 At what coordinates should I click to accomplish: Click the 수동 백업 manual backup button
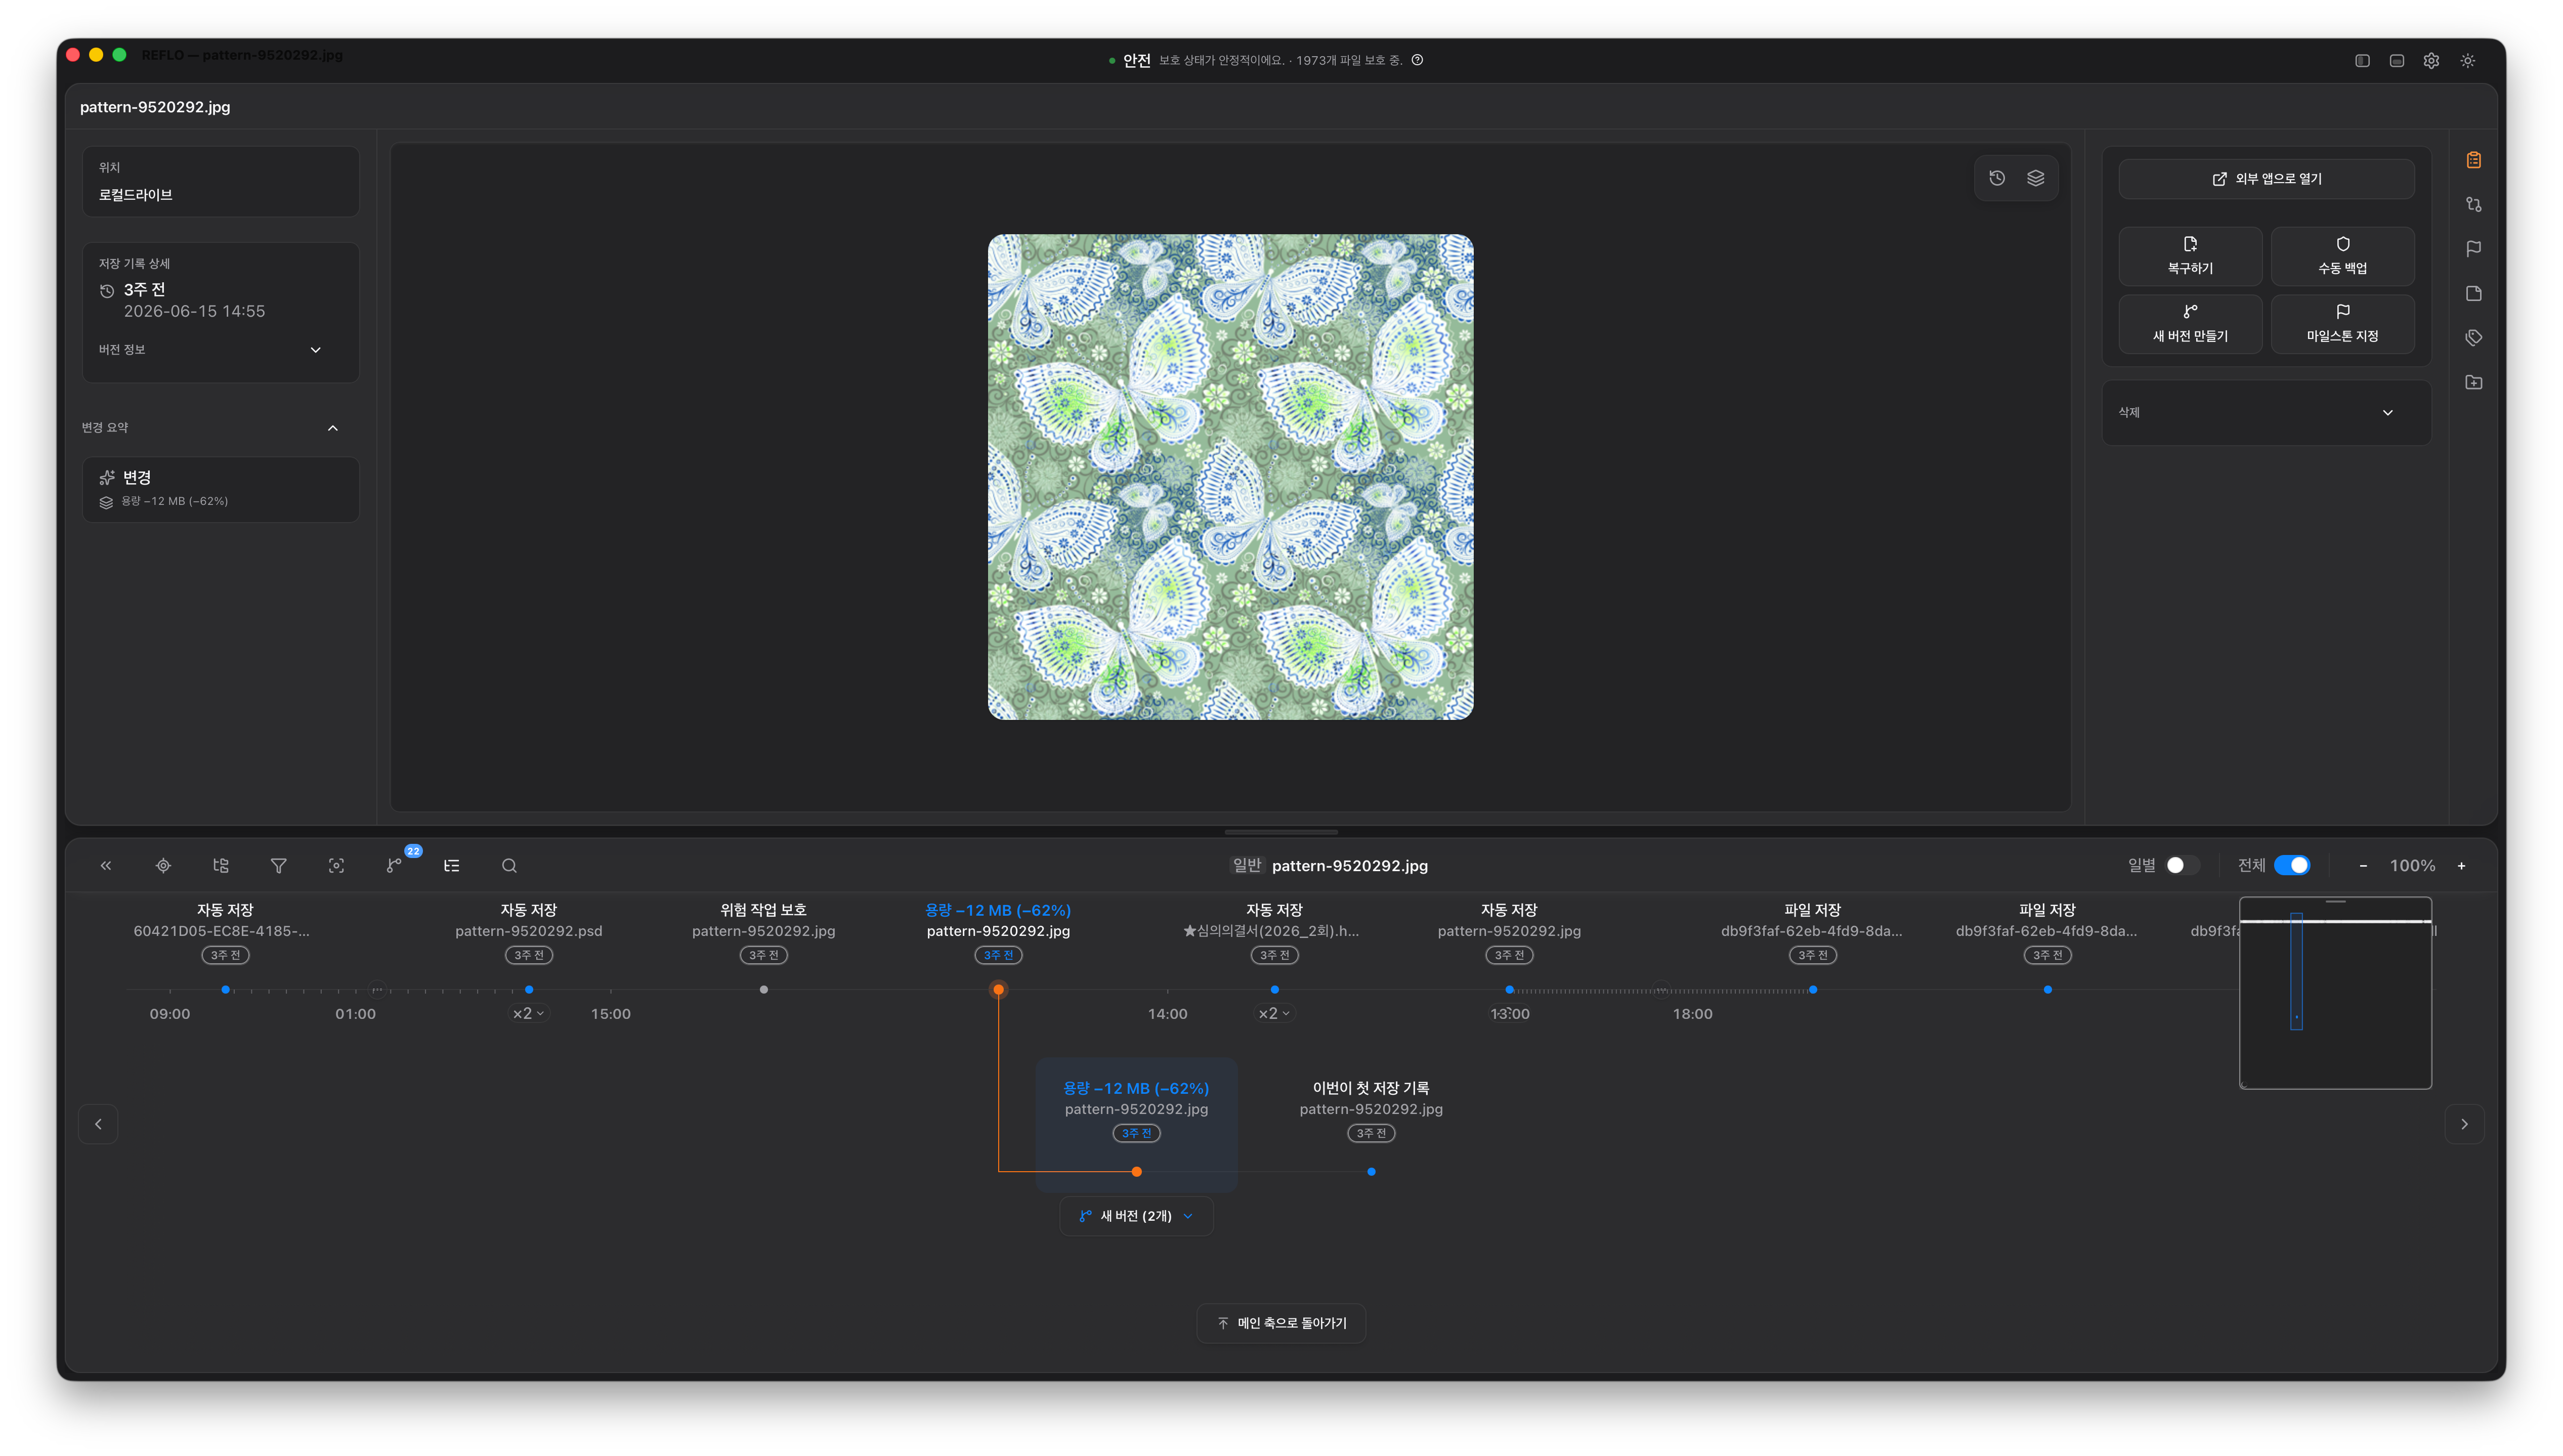2342,256
